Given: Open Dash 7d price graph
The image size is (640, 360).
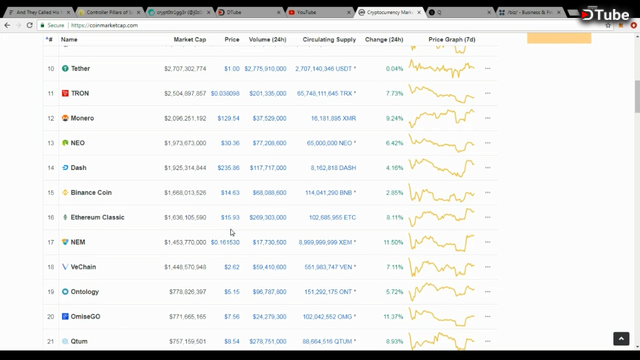Looking at the screenshot, I should coord(442,167).
